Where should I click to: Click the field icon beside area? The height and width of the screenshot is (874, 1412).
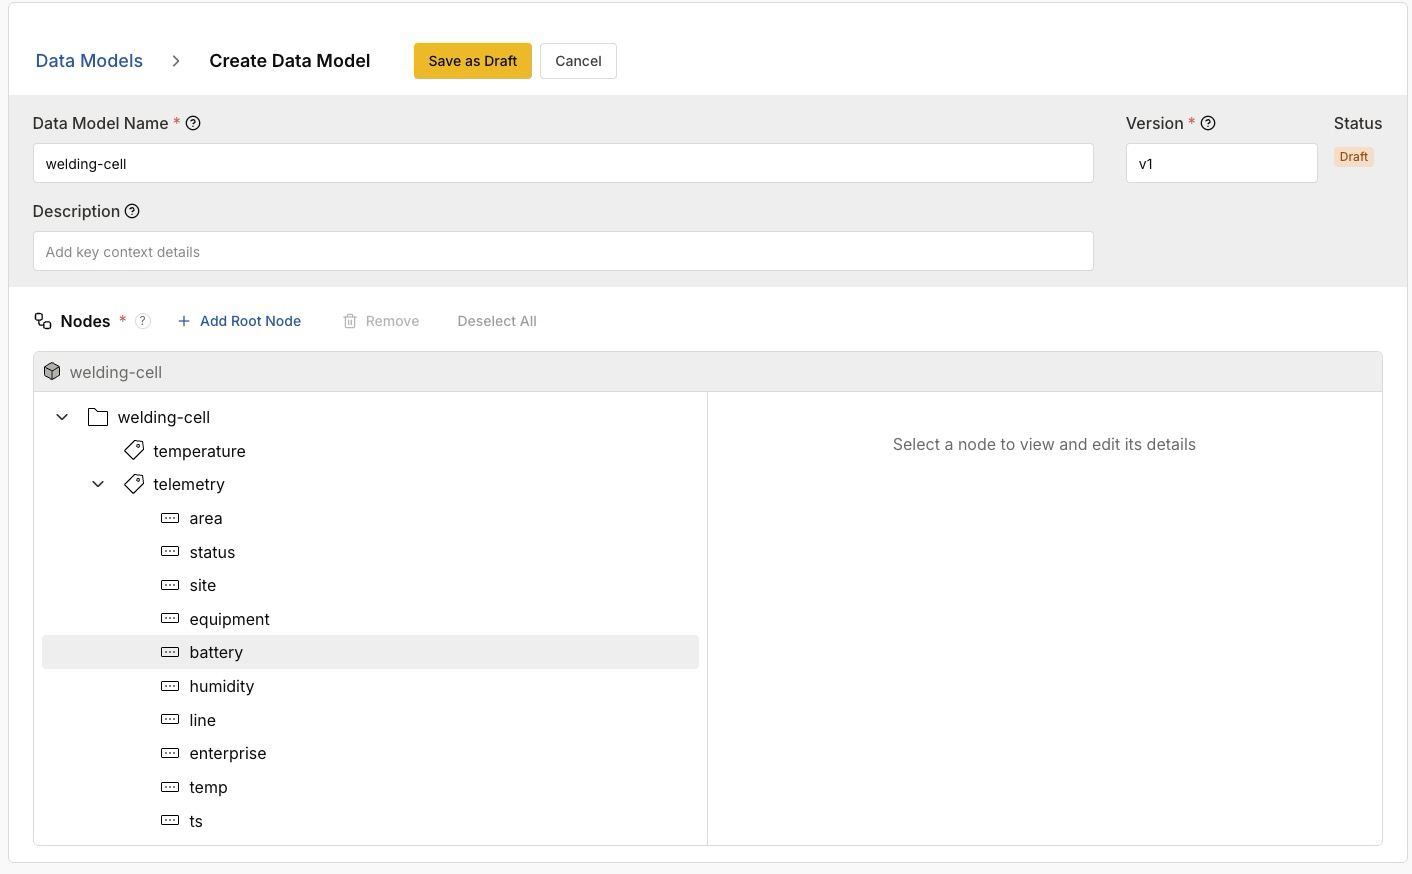[170, 518]
